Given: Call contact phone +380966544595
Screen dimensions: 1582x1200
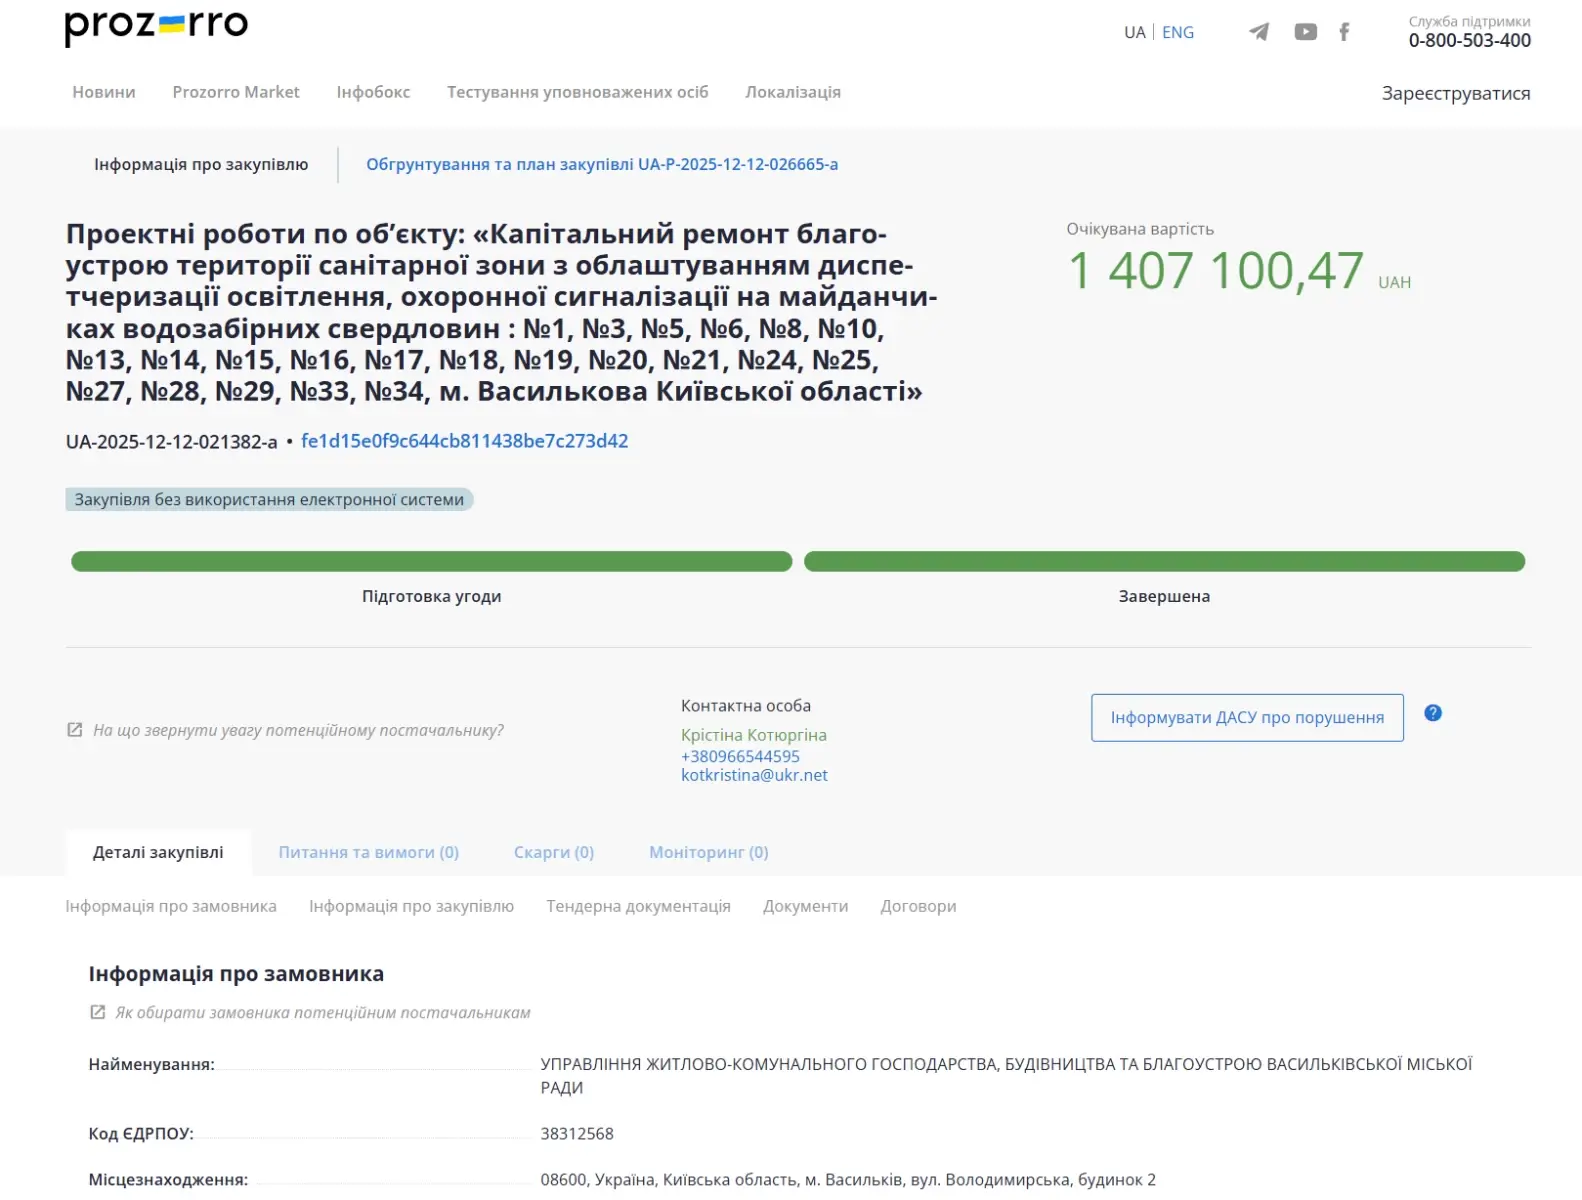Looking at the screenshot, I should pyautogui.click(x=740, y=756).
